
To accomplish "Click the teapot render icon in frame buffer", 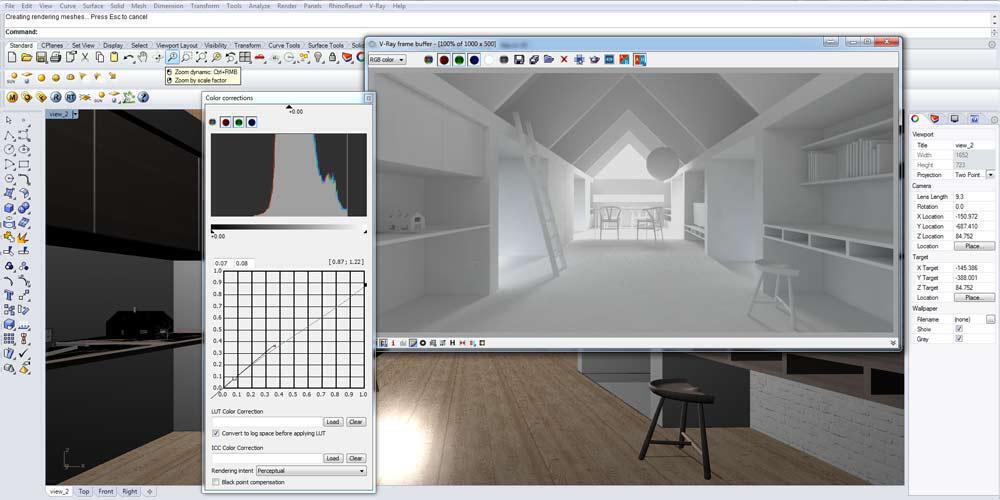I will 594,59.
